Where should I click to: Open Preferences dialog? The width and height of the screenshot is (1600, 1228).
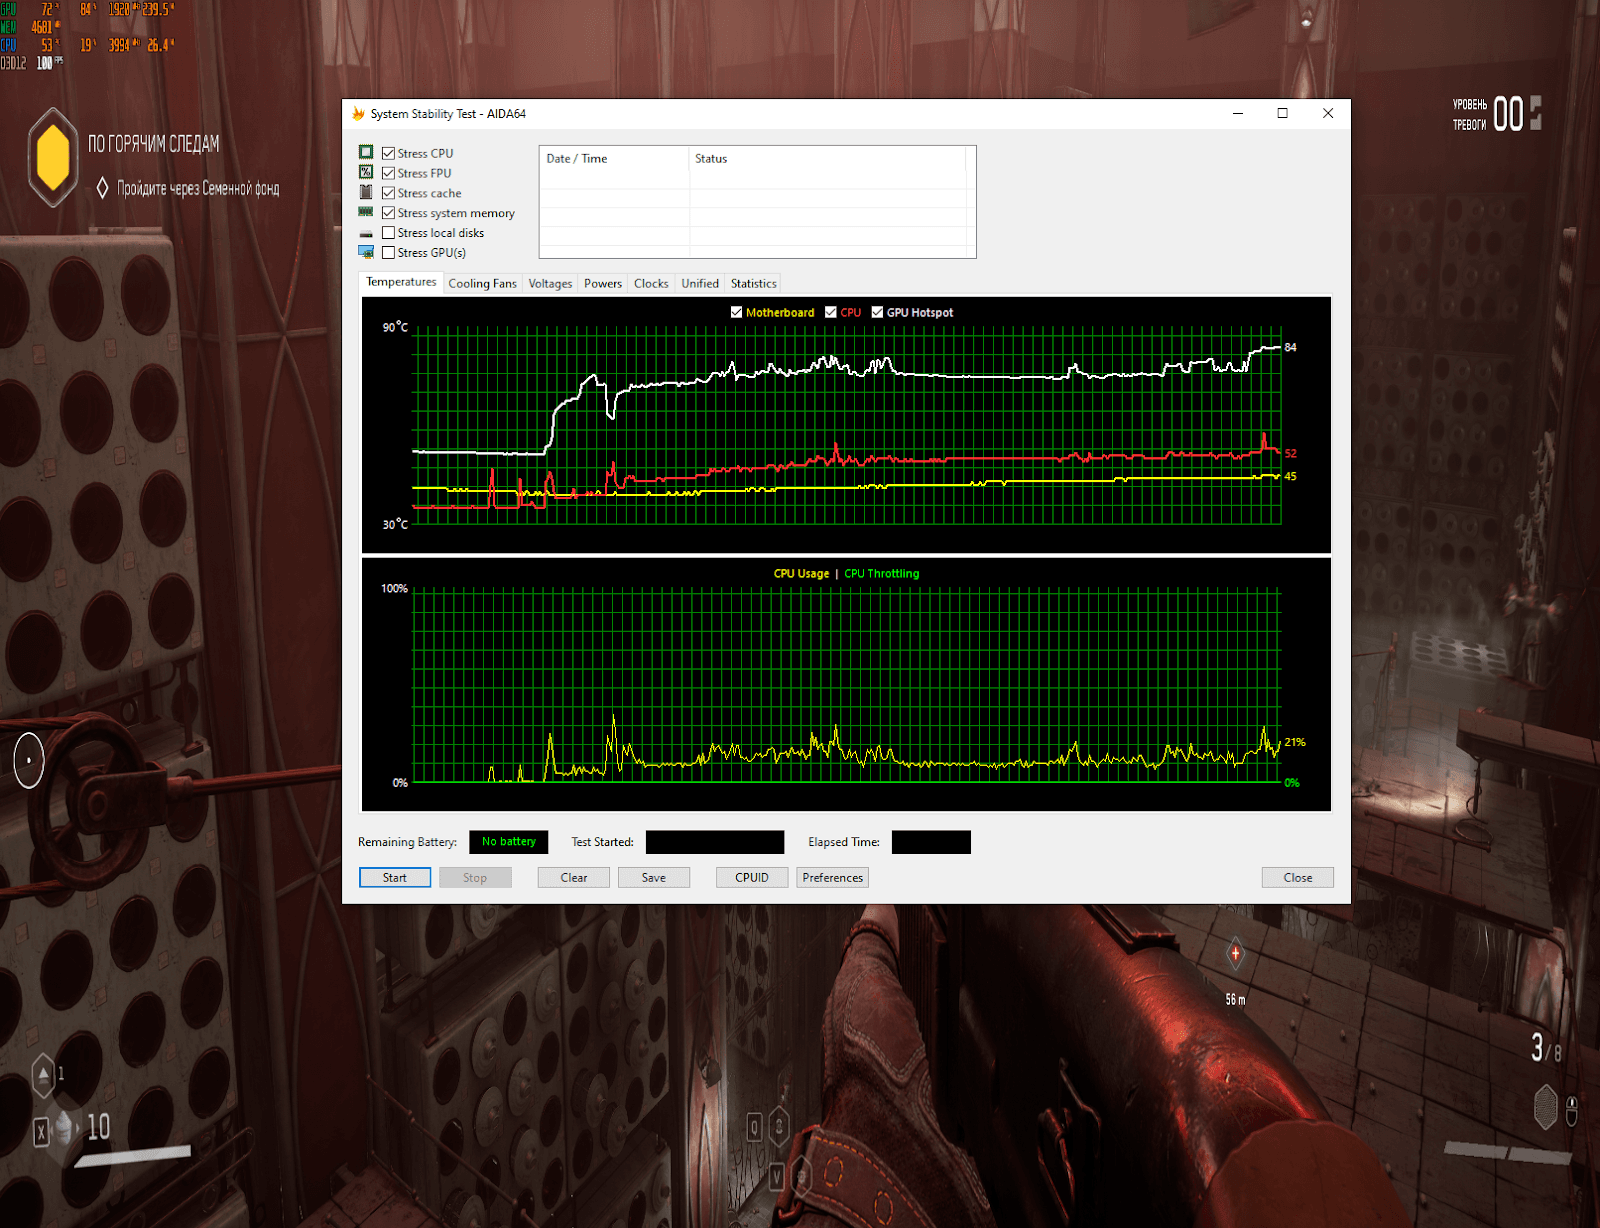832,877
